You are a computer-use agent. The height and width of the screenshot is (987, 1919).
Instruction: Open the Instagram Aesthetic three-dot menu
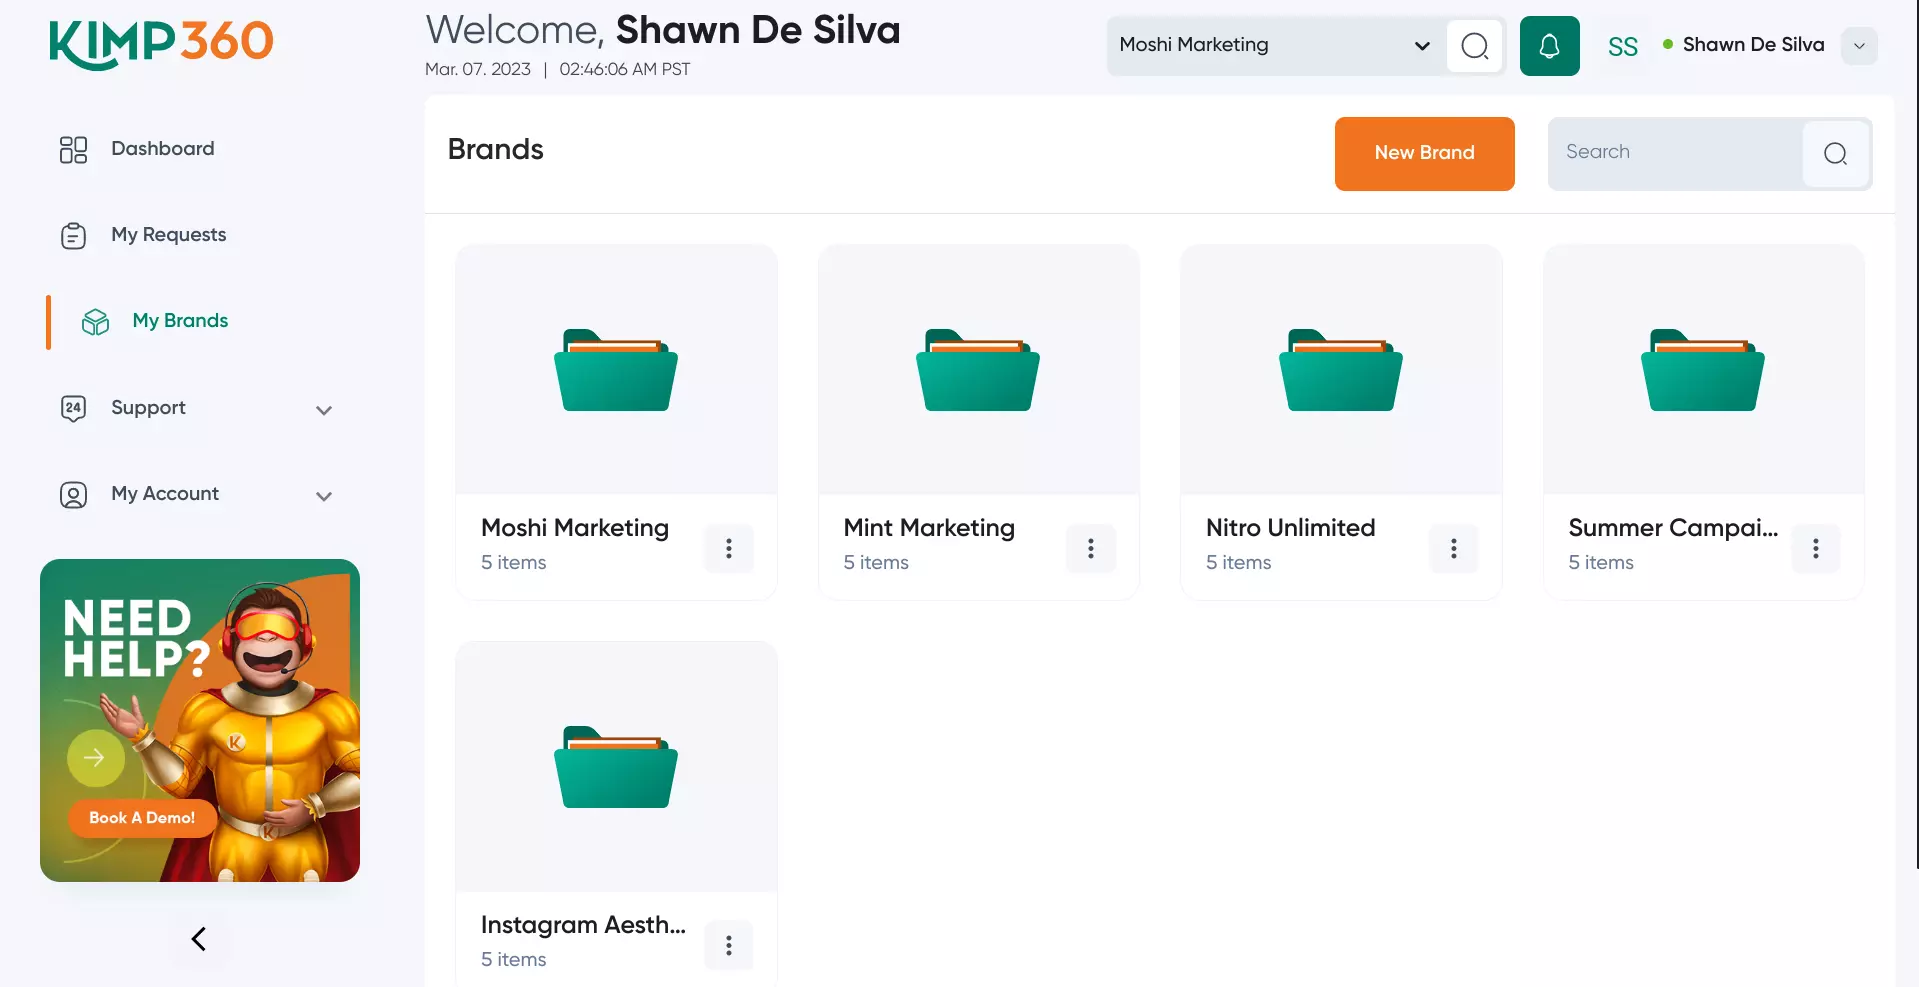click(728, 945)
